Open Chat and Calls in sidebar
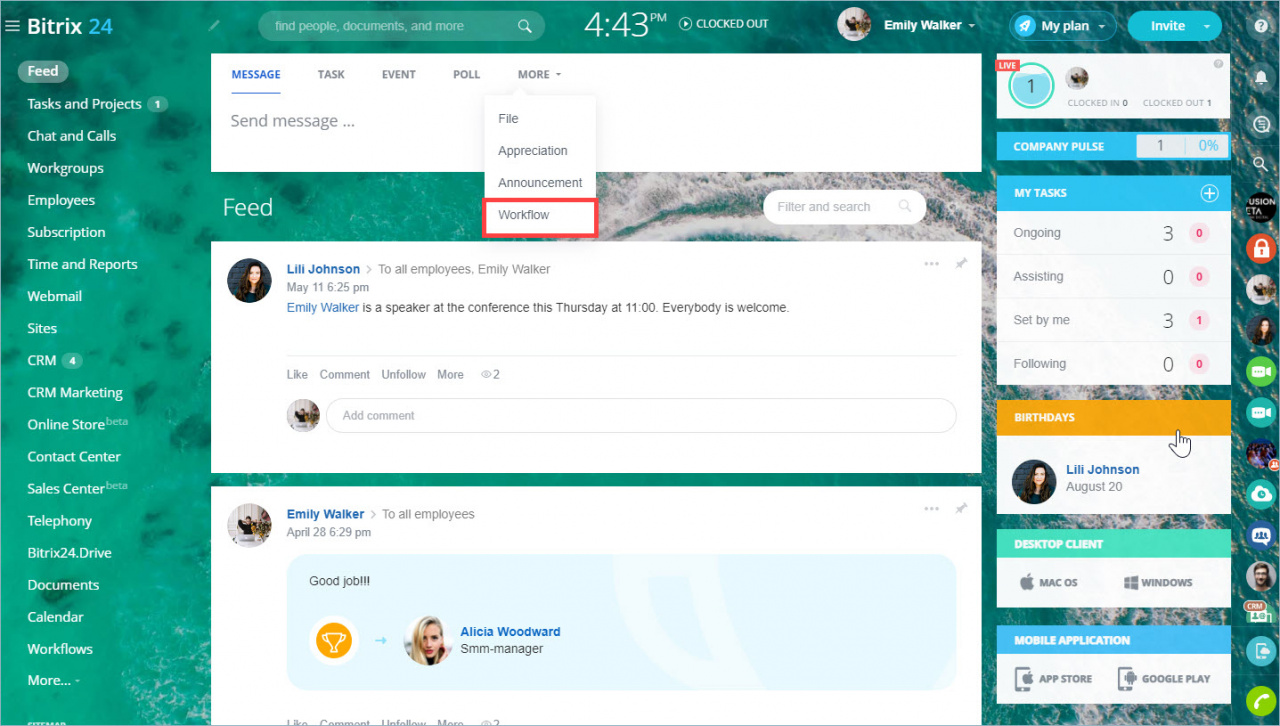 pyautogui.click(x=71, y=136)
